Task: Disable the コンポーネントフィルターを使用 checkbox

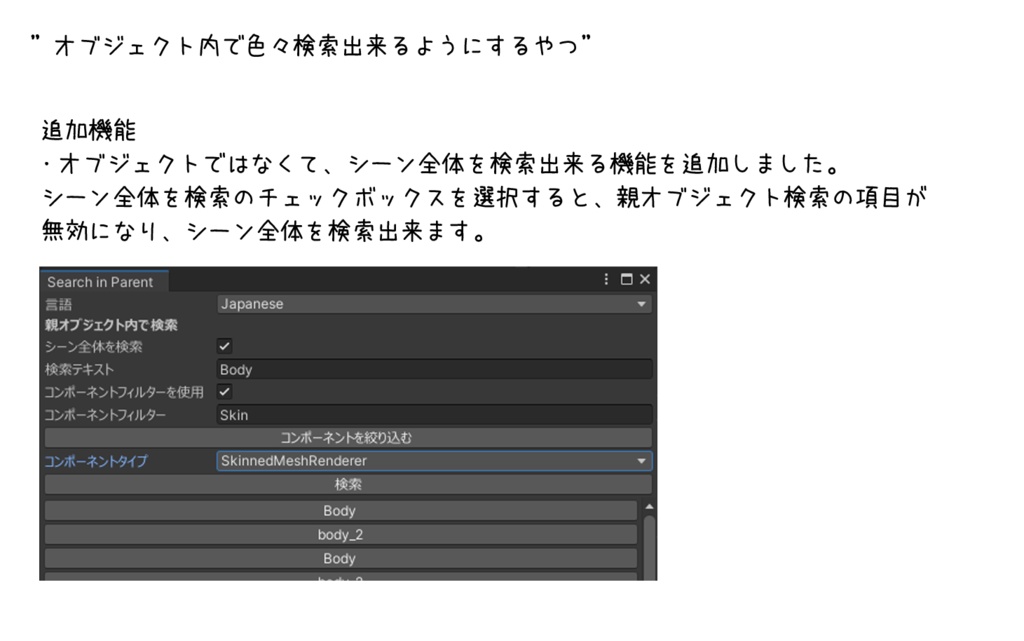Action: coord(222,391)
